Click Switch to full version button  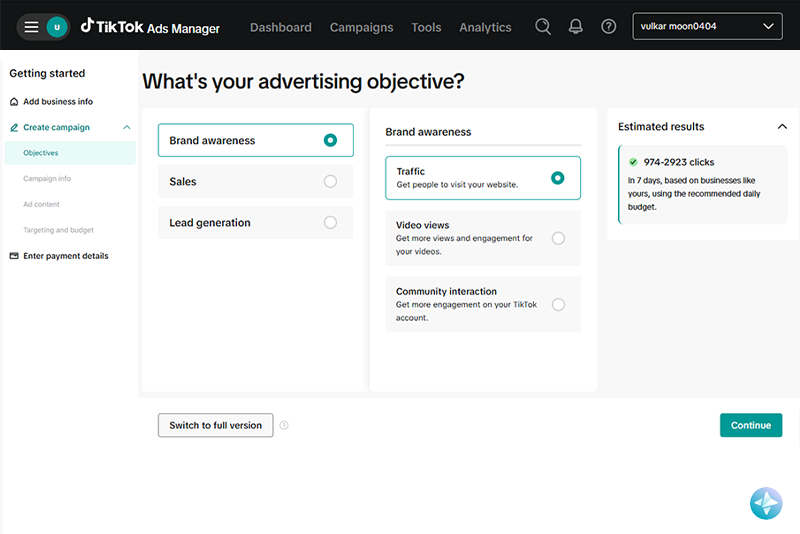[x=215, y=425]
